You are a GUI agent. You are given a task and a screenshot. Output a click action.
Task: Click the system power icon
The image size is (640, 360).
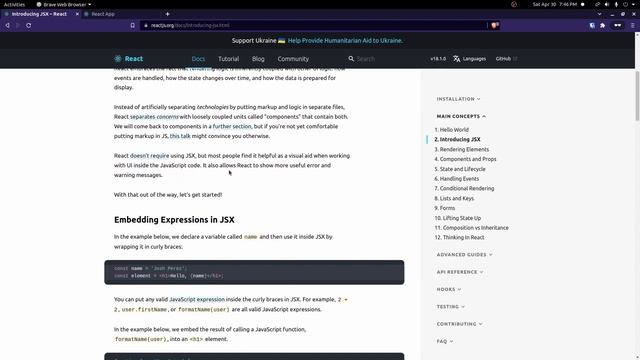coord(625,4)
